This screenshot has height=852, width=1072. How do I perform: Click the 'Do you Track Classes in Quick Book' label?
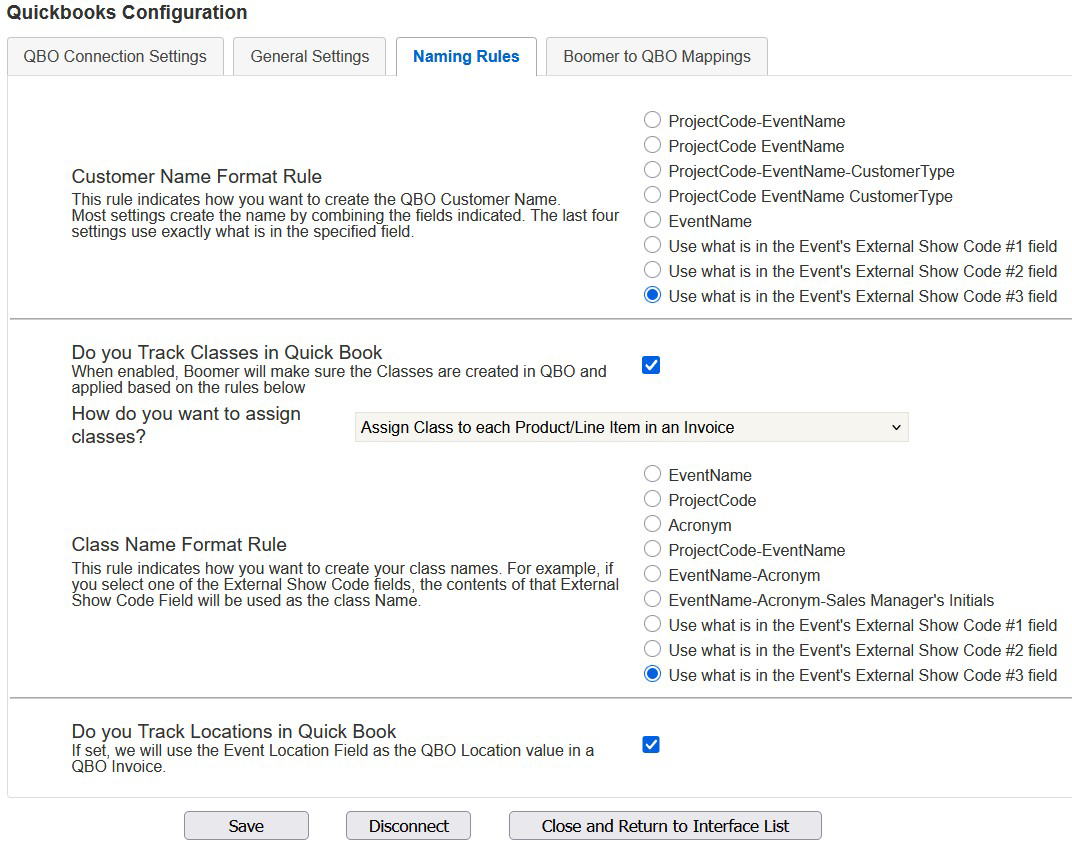pyautogui.click(x=227, y=352)
